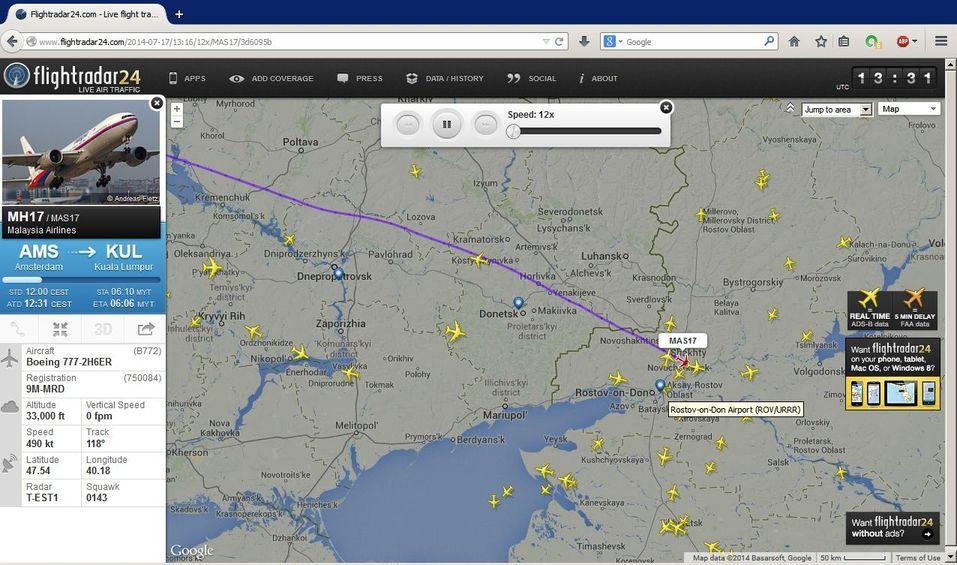
Task: Open the ADD COVERAGE menu
Action: pos(271,78)
